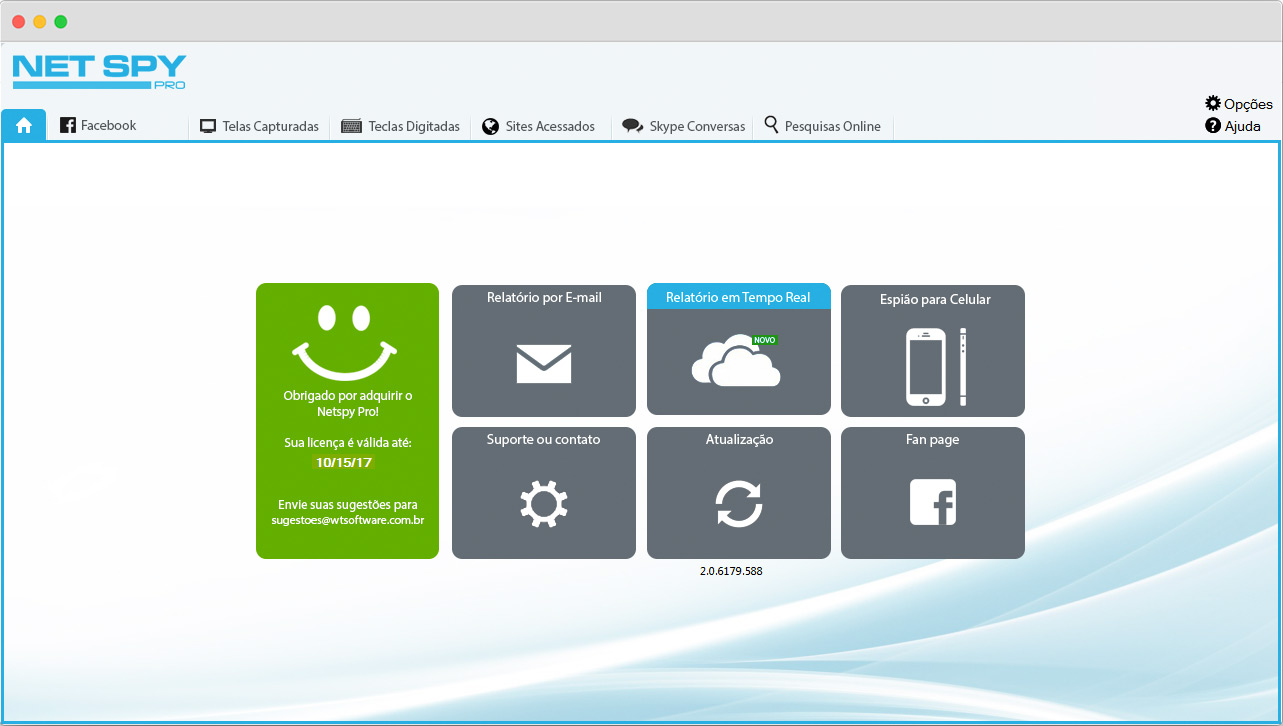Click the refresh arrows update icon
This screenshot has height=726, width=1283.
[x=738, y=504]
